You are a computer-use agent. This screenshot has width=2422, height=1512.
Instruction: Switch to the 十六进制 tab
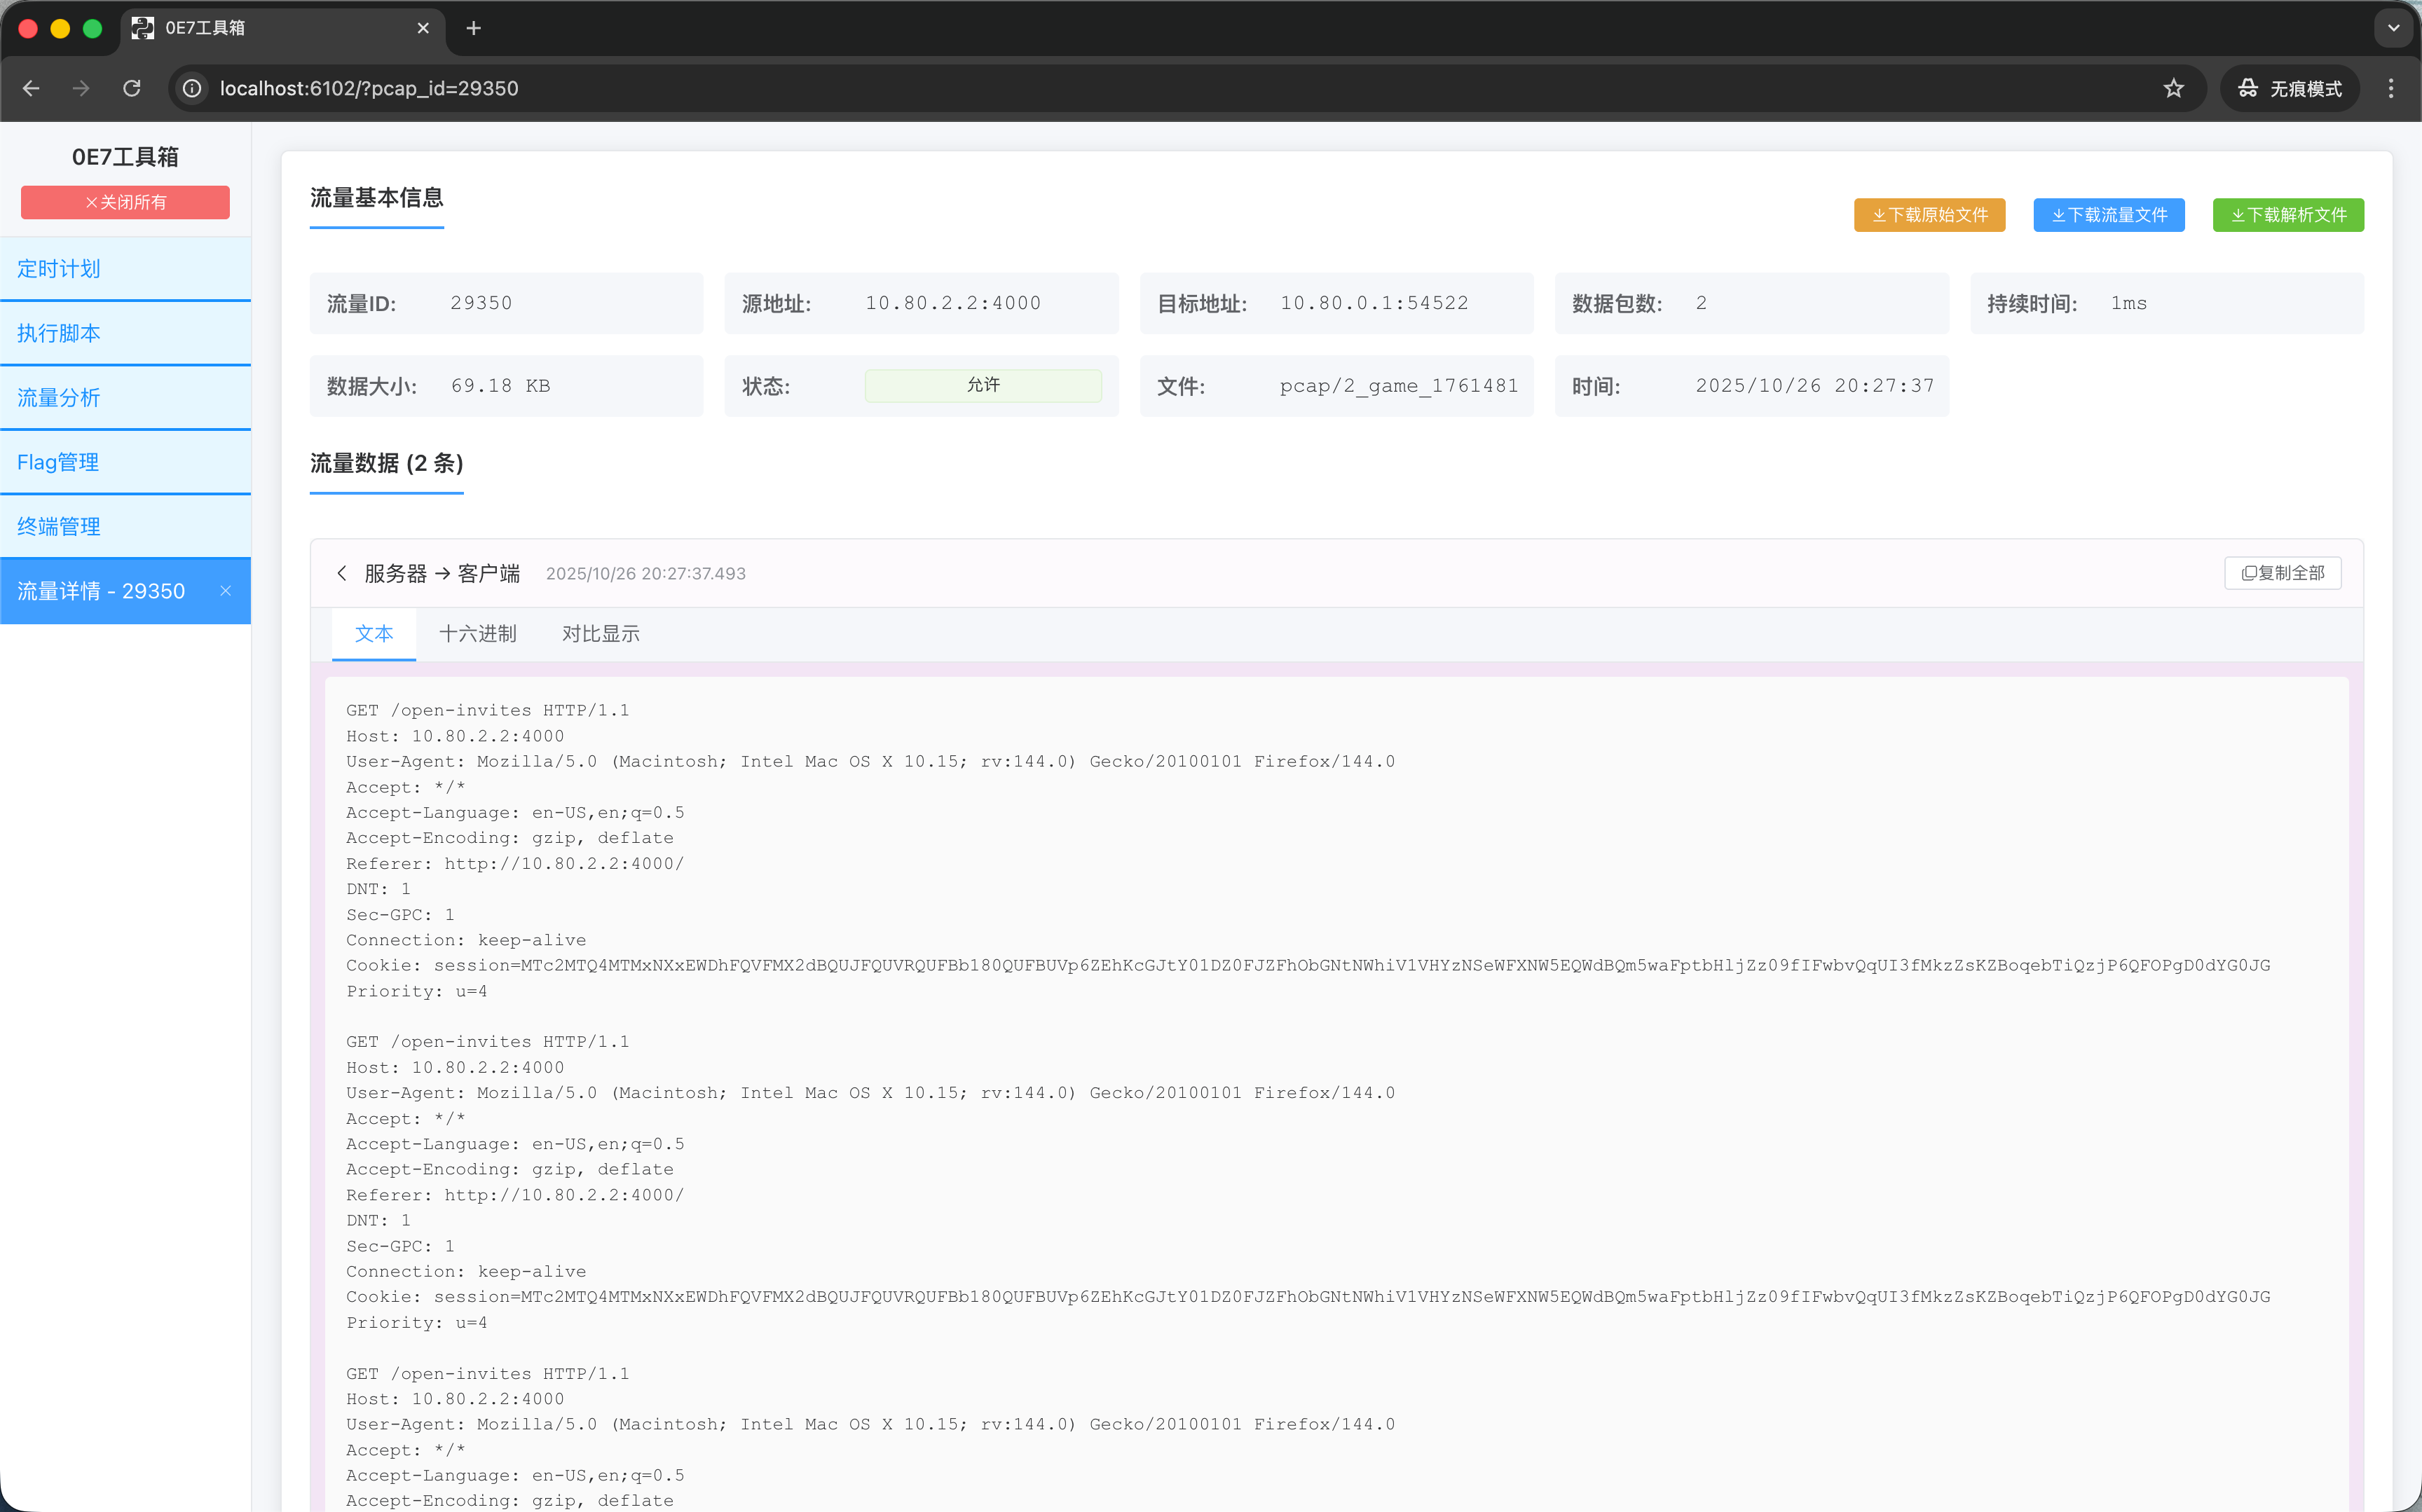pyautogui.click(x=477, y=633)
